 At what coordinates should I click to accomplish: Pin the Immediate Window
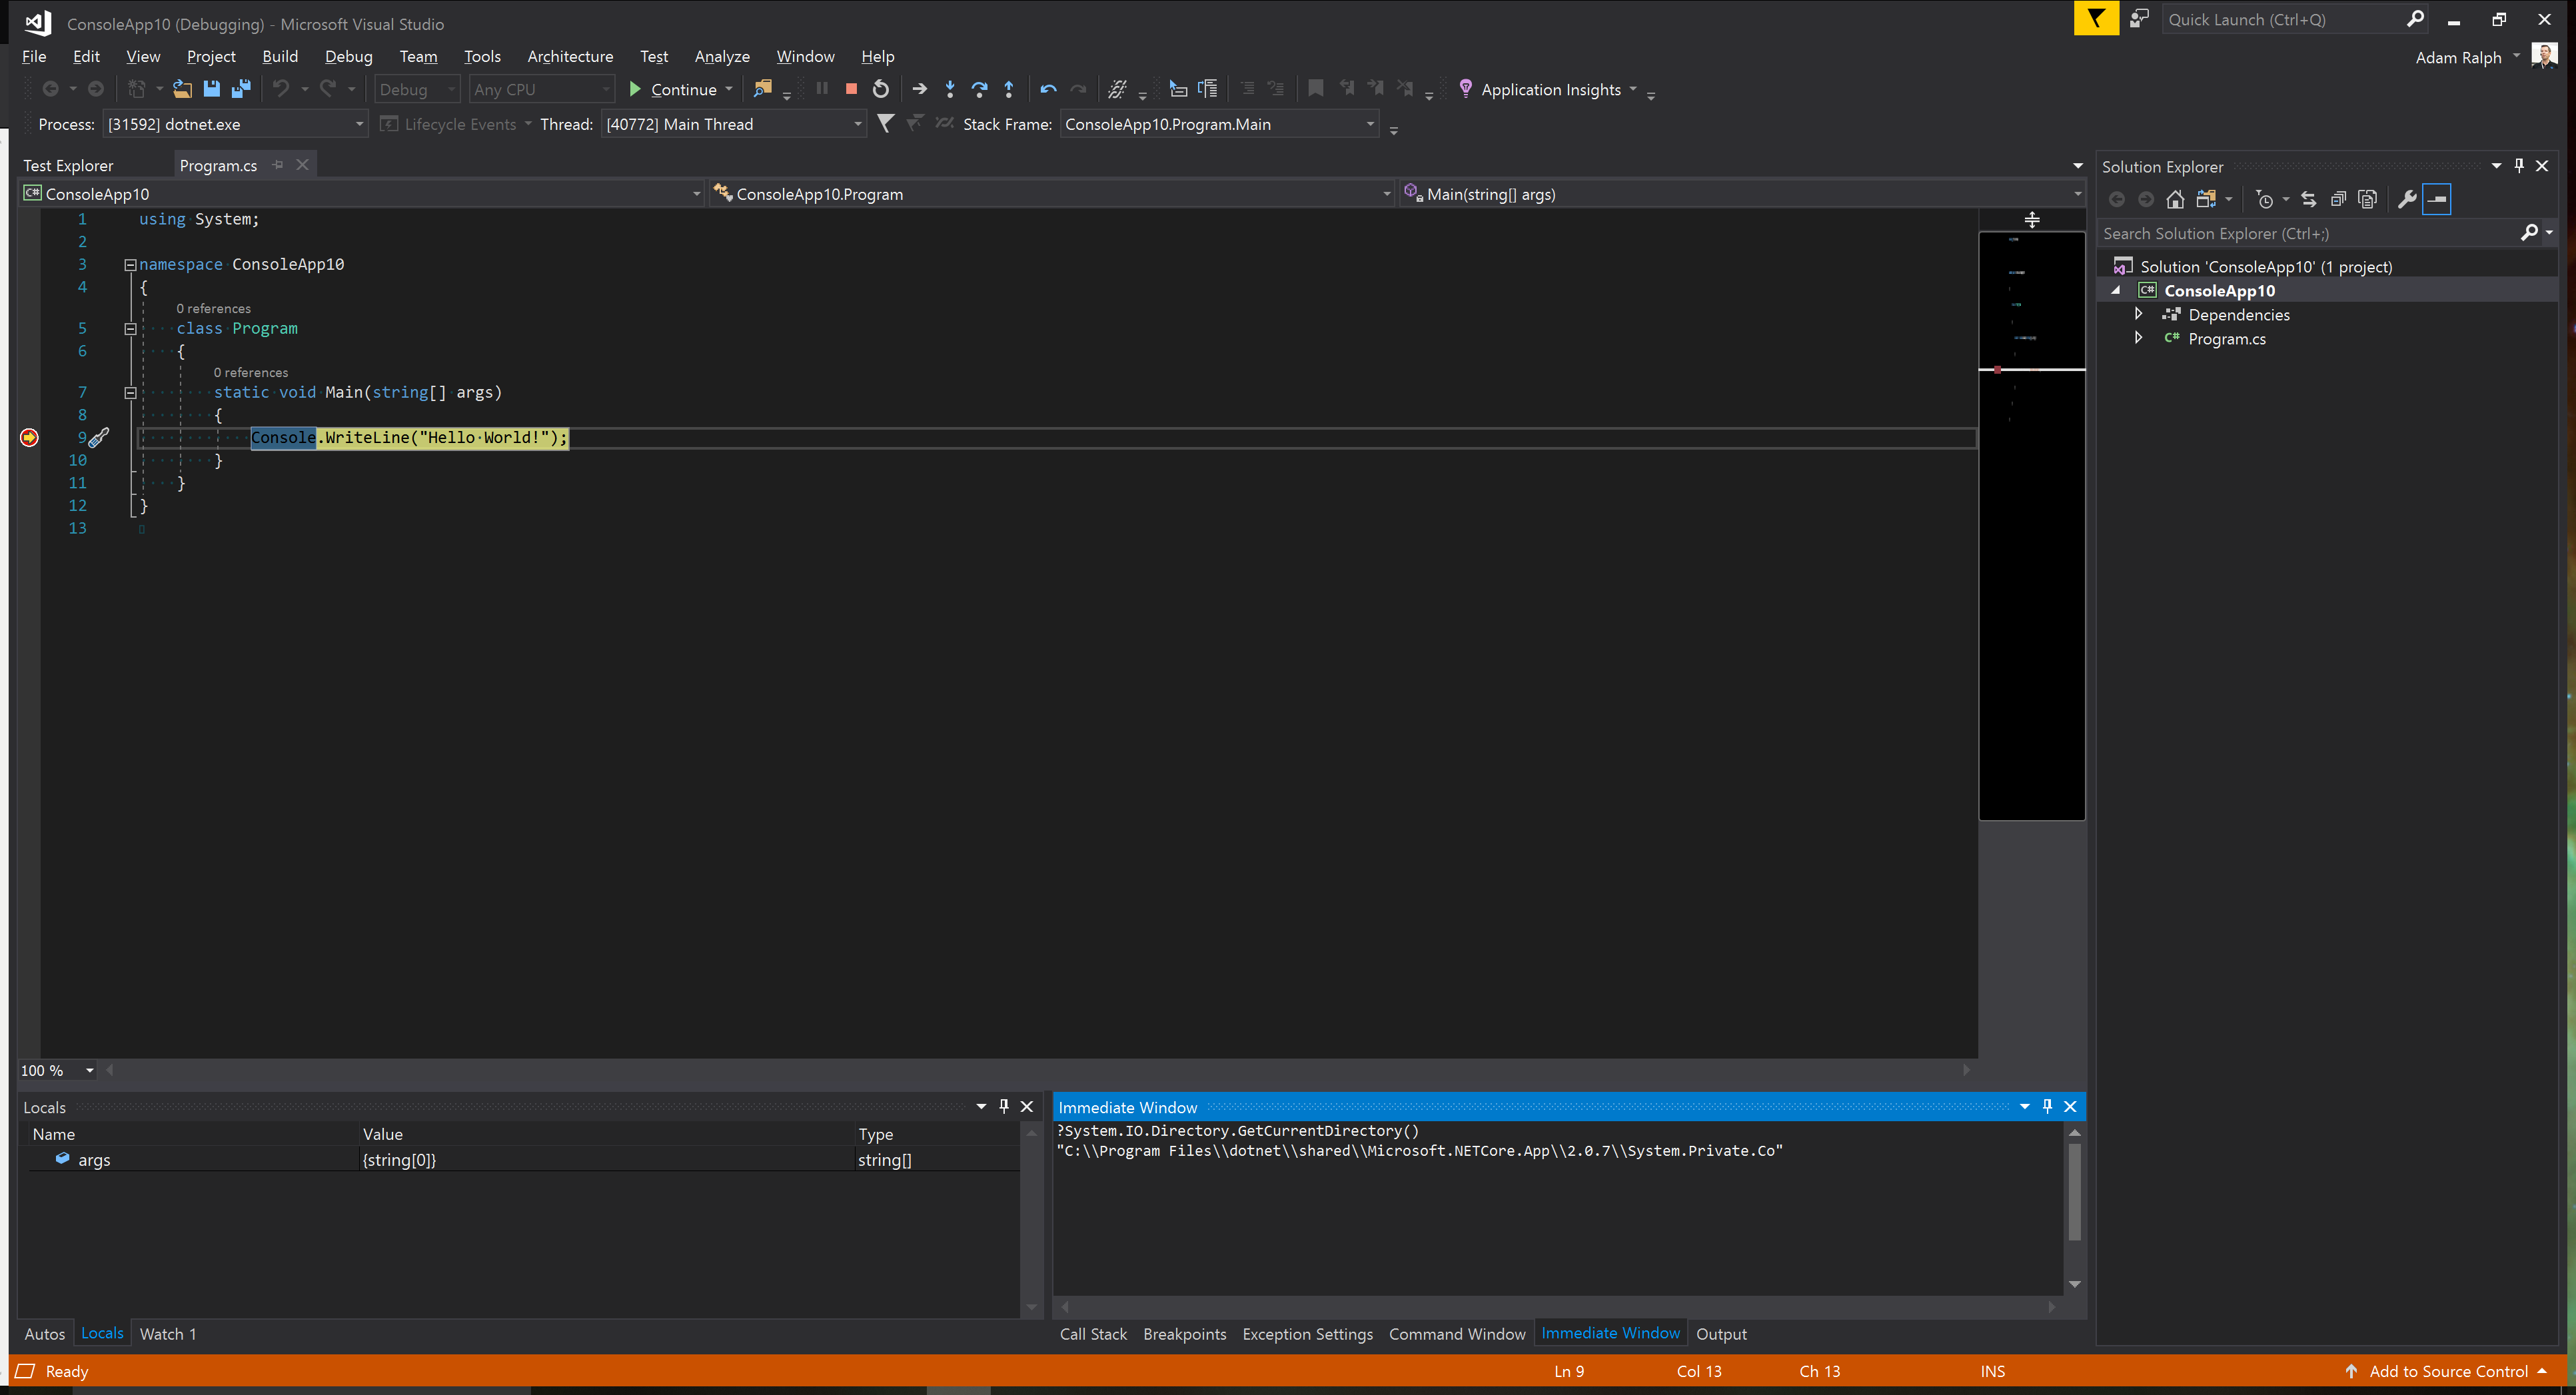[x=2046, y=1107]
